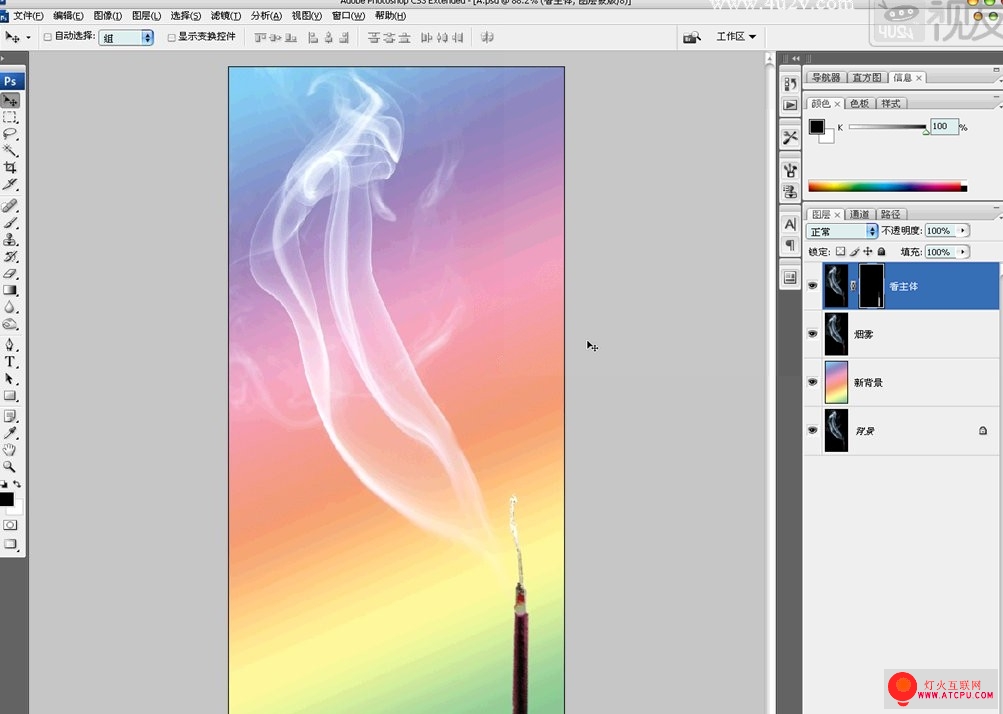The width and height of the screenshot is (1003, 714).
Task: Hide the 香主体 layer
Action: click(812, 286)
